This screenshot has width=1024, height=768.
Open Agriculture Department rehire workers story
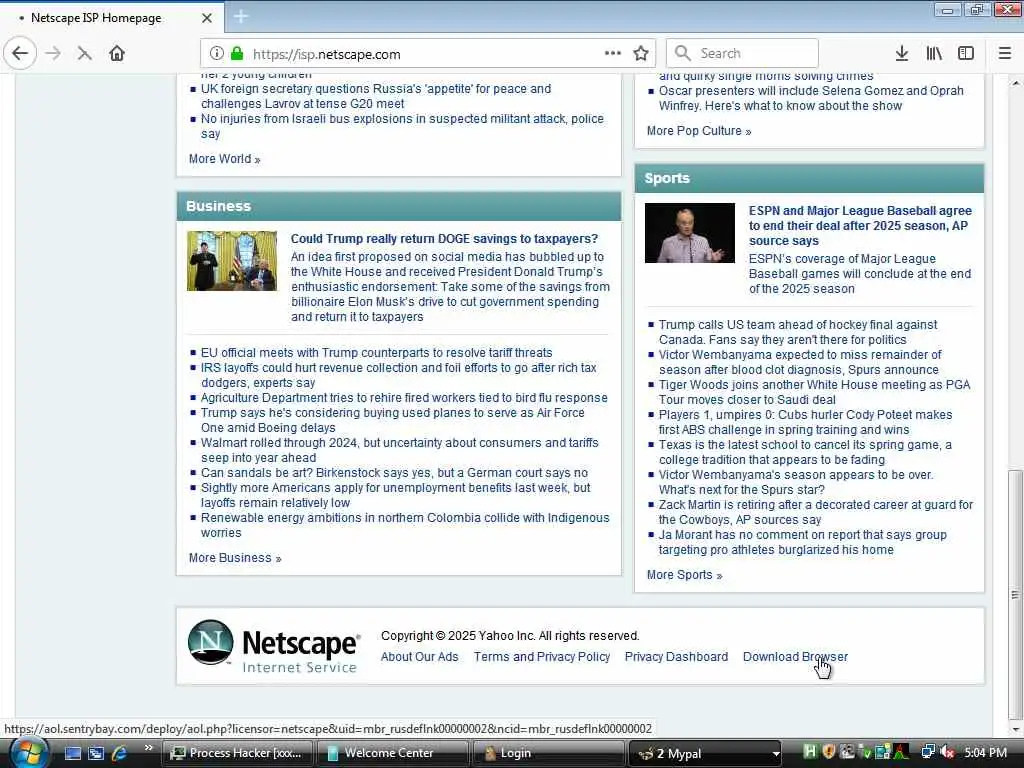click(404, 398)
